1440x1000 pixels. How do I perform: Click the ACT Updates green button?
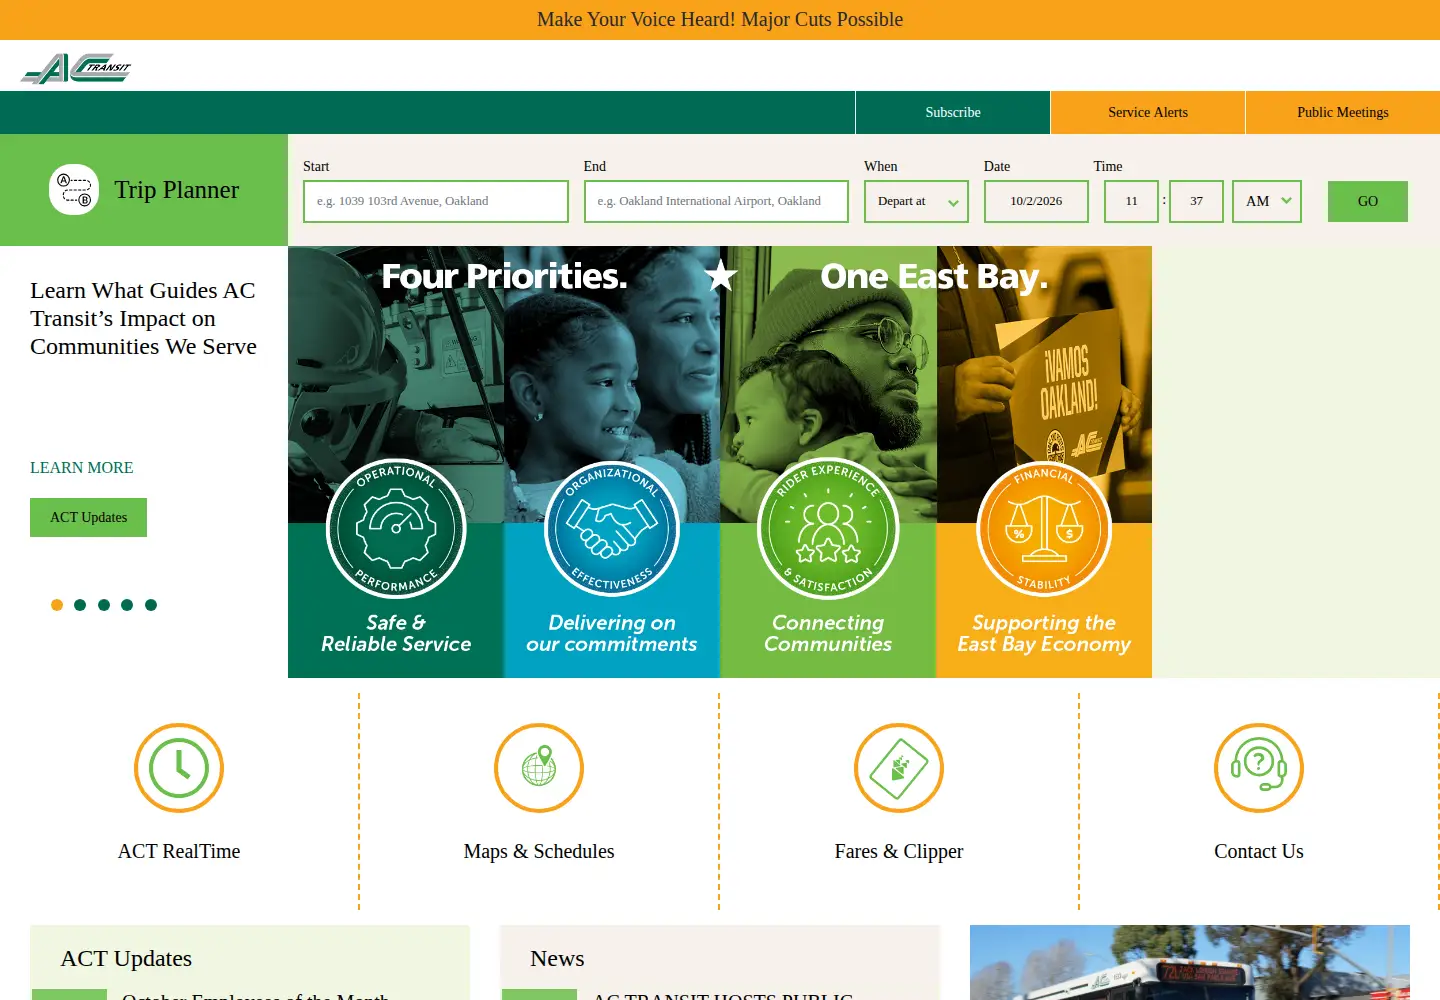[x=88, y=517]
